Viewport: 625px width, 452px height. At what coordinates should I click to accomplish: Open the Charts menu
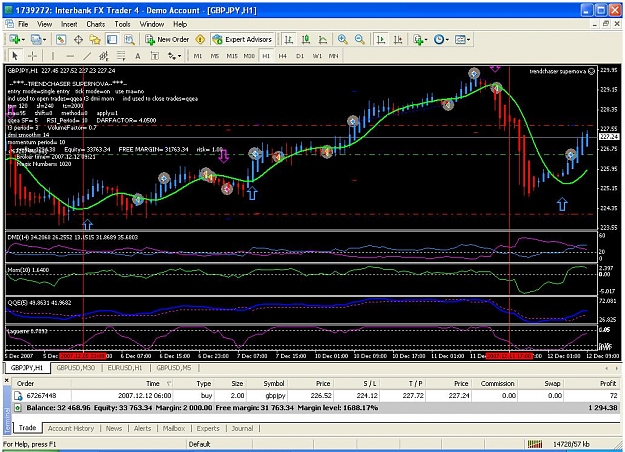[x=96, y=24]
